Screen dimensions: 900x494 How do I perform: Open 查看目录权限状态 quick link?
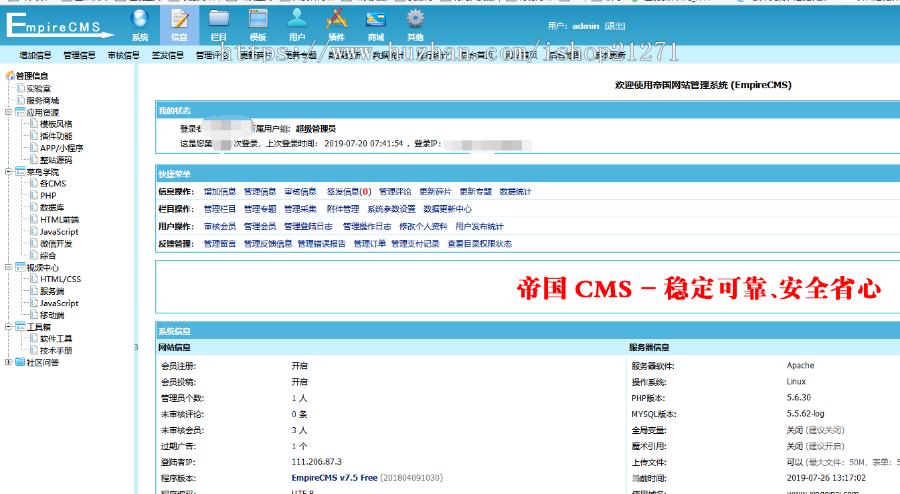coord(480,244)
